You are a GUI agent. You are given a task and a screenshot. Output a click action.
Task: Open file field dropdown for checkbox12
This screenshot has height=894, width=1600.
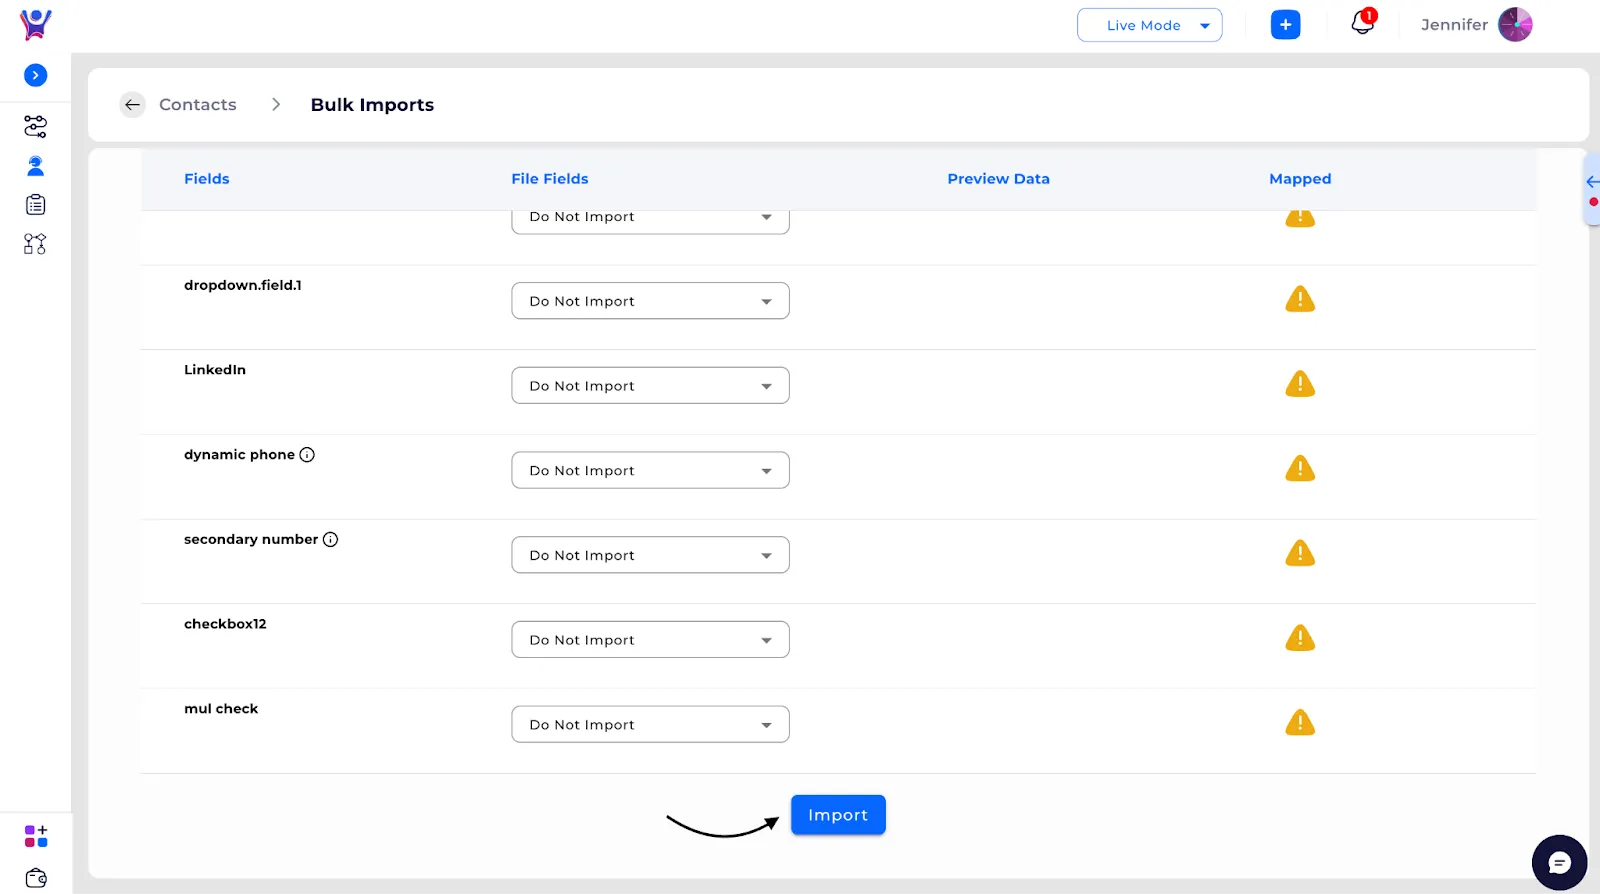tap(650, 640)
